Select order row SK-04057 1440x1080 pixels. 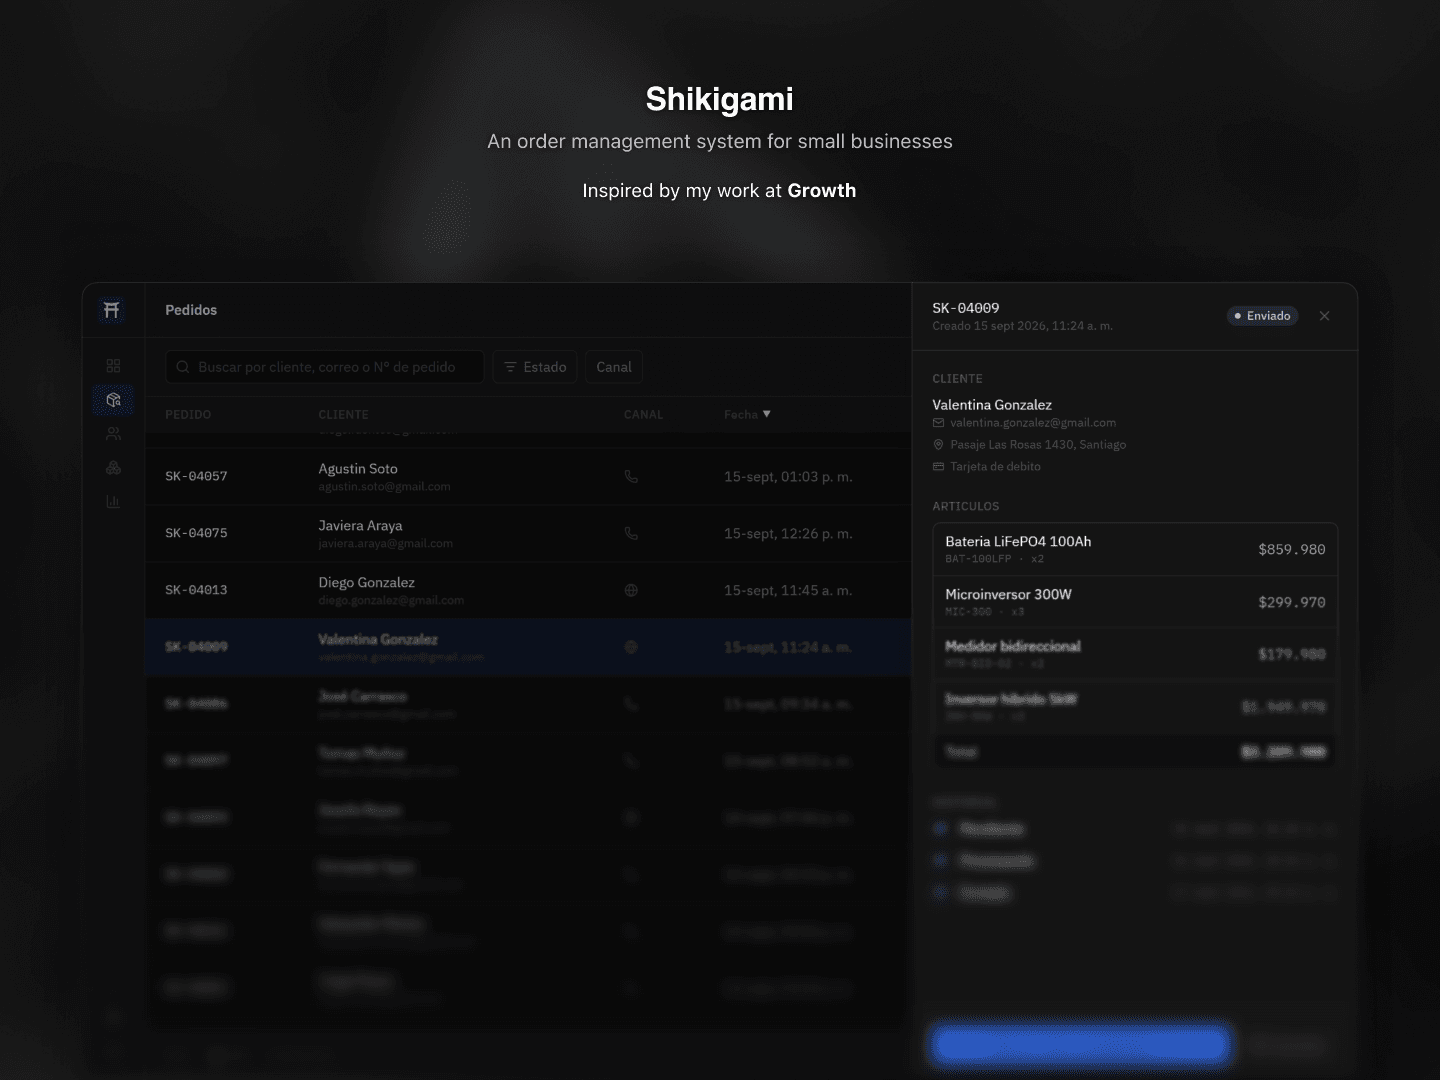(528, 477)
